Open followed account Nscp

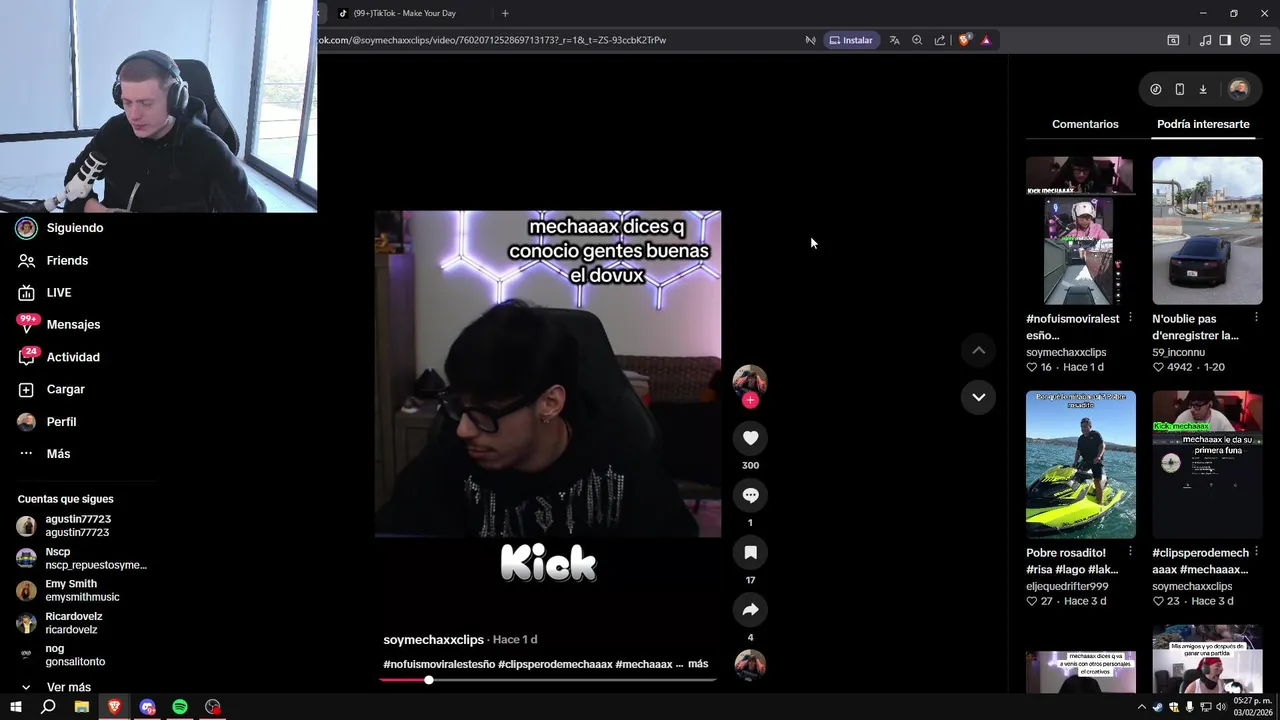pos(80,558)
